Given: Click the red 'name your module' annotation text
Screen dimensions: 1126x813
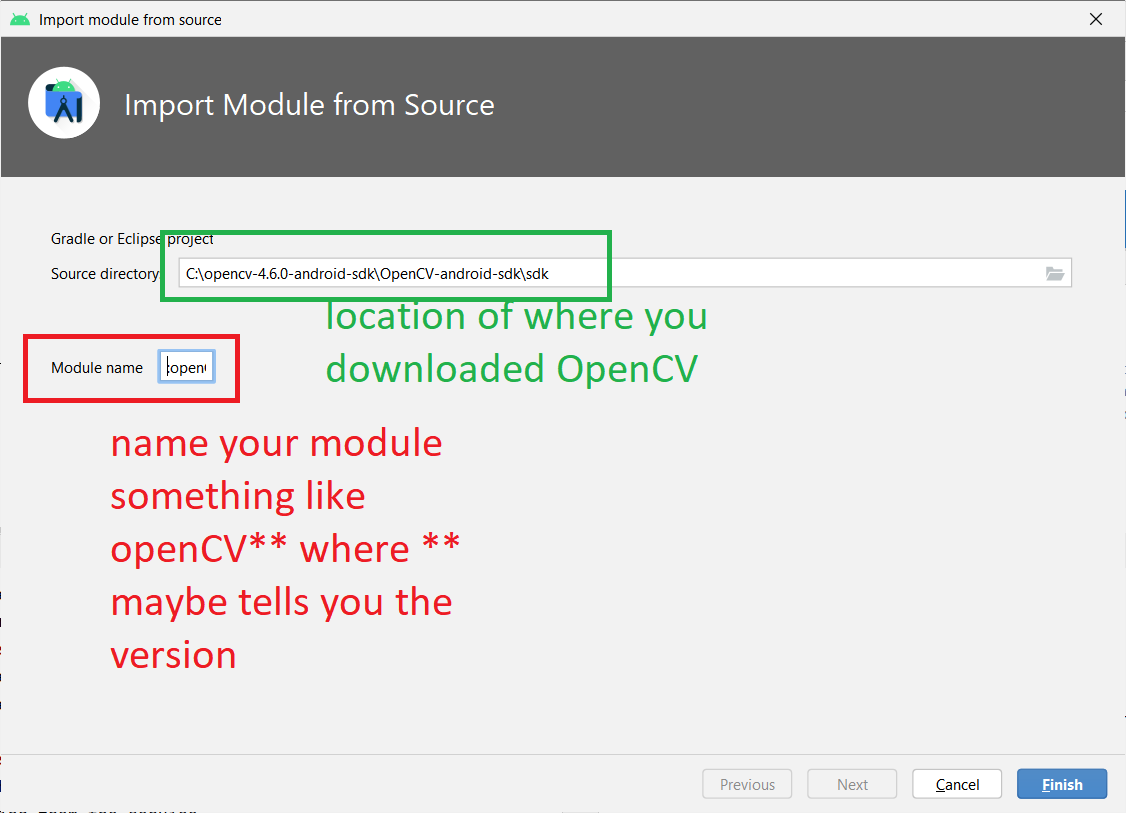Looking at the screenshot, I should [276, 443].
